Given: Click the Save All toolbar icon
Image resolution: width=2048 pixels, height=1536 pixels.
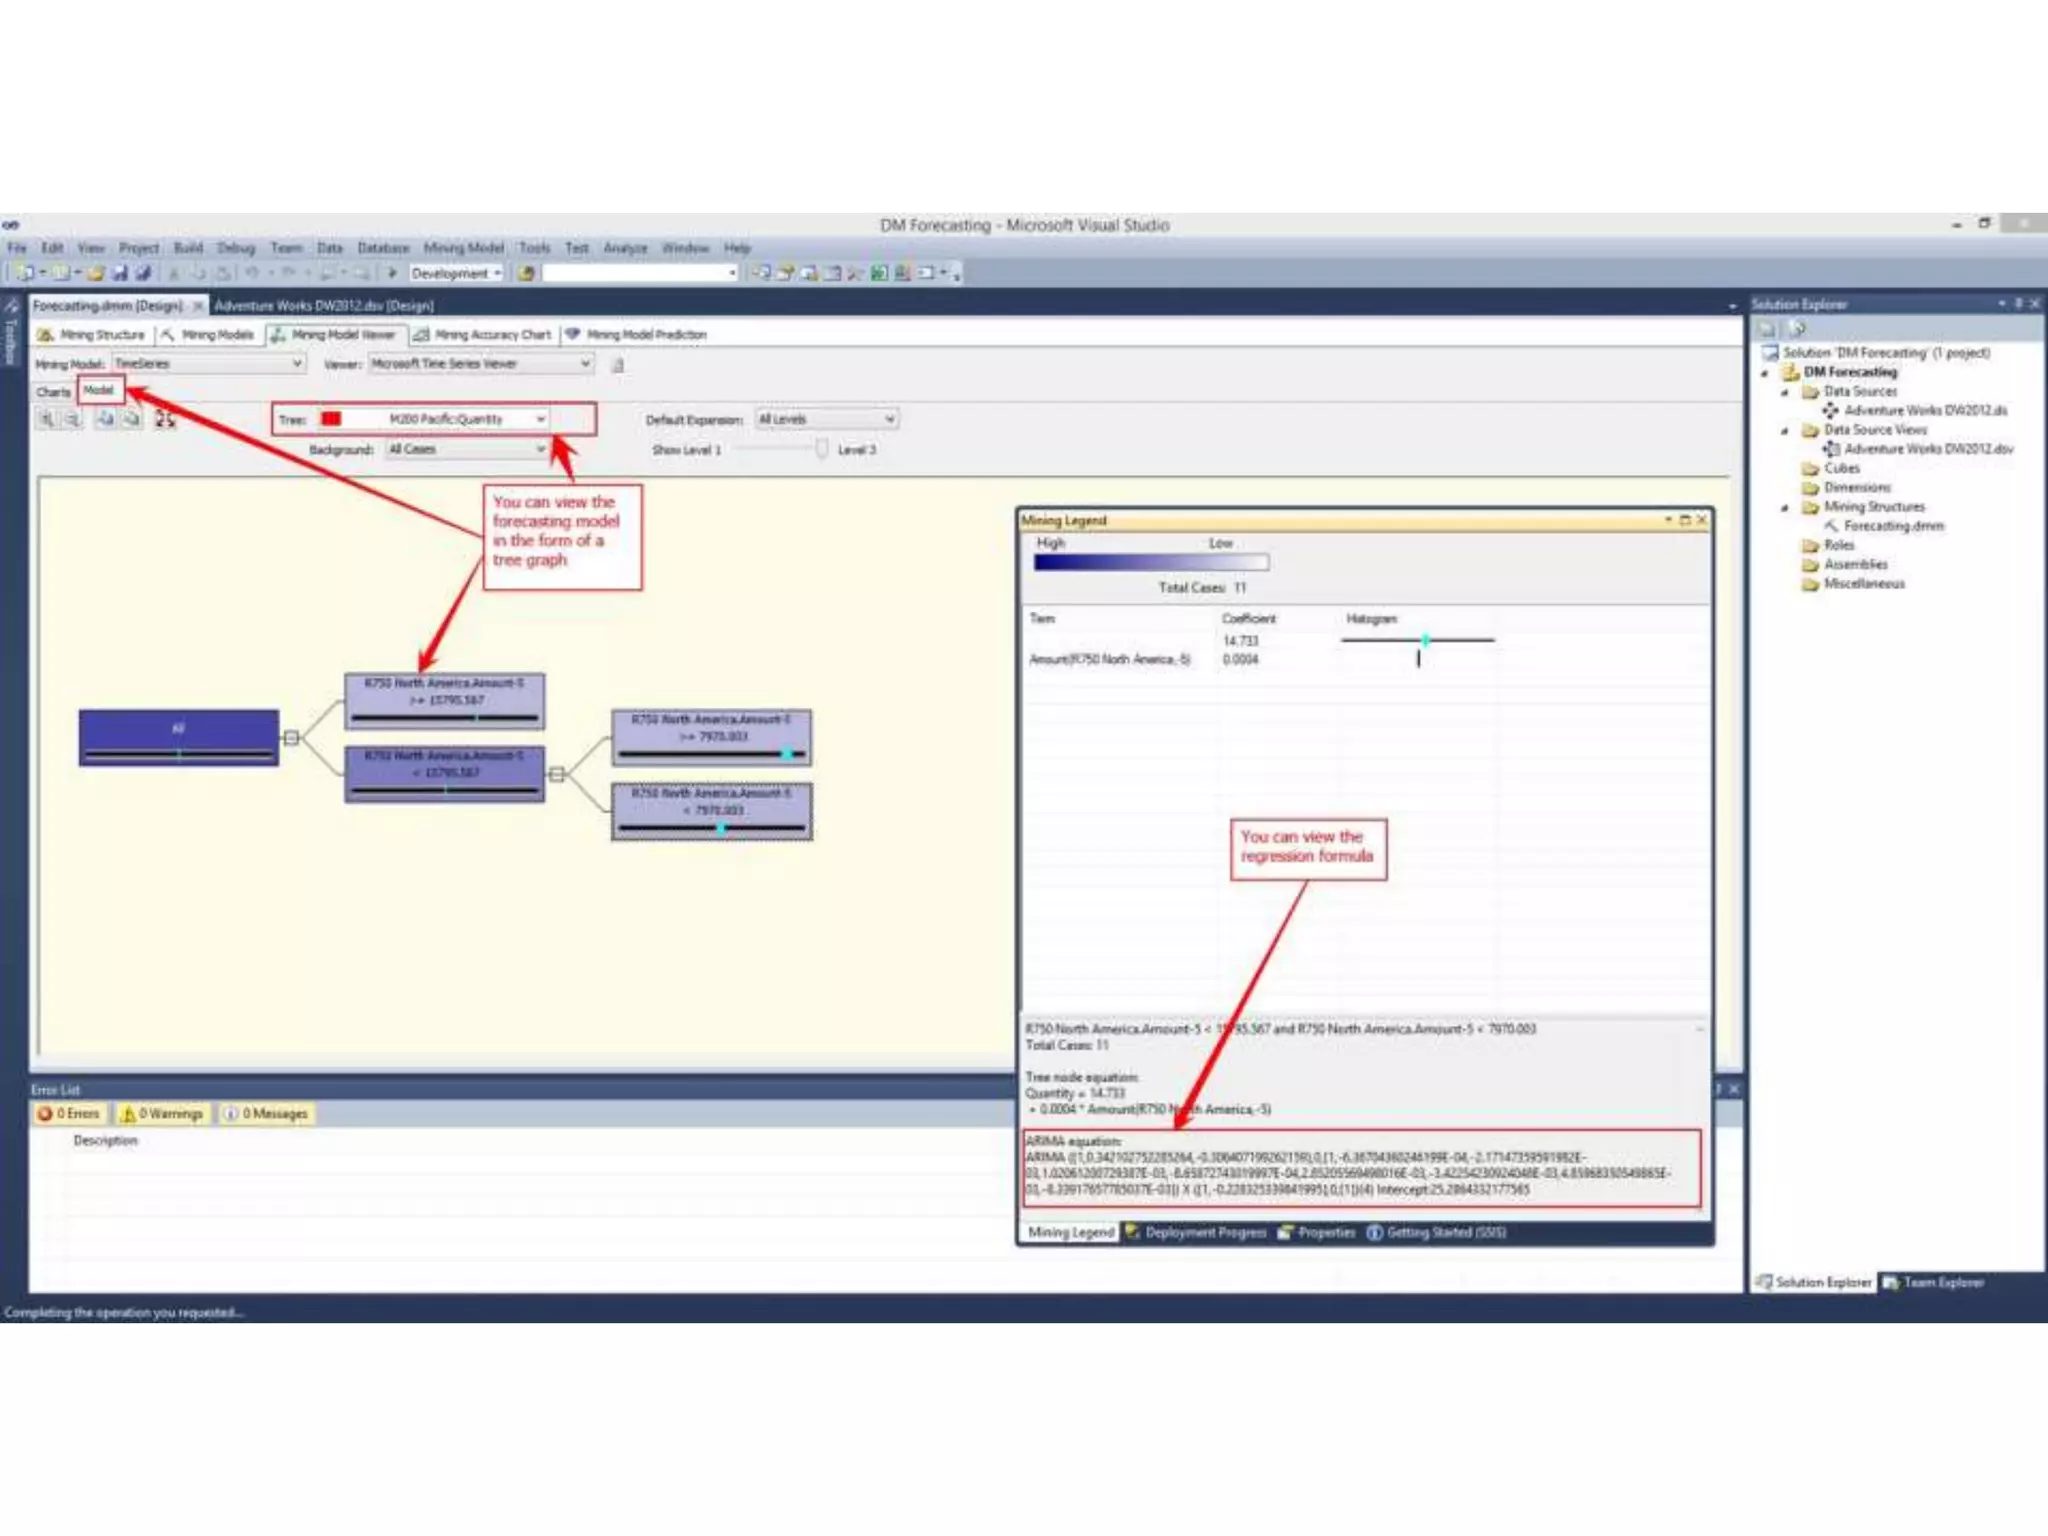Looking at the screenshot, I should tap(143, 273).
